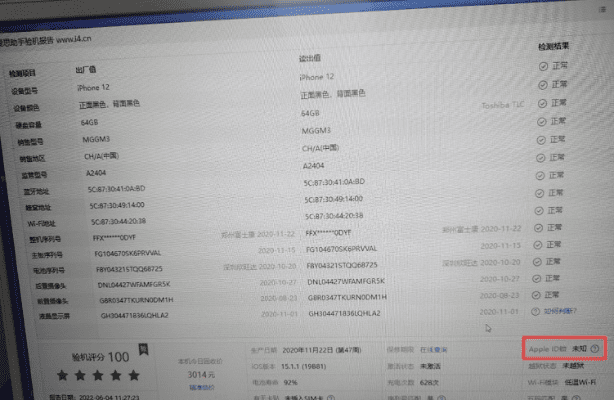Image resolution: width=614 pixels, height=400 pixels.
Task: Click the 92% battery life value
Action: click(x=291, y=383)
